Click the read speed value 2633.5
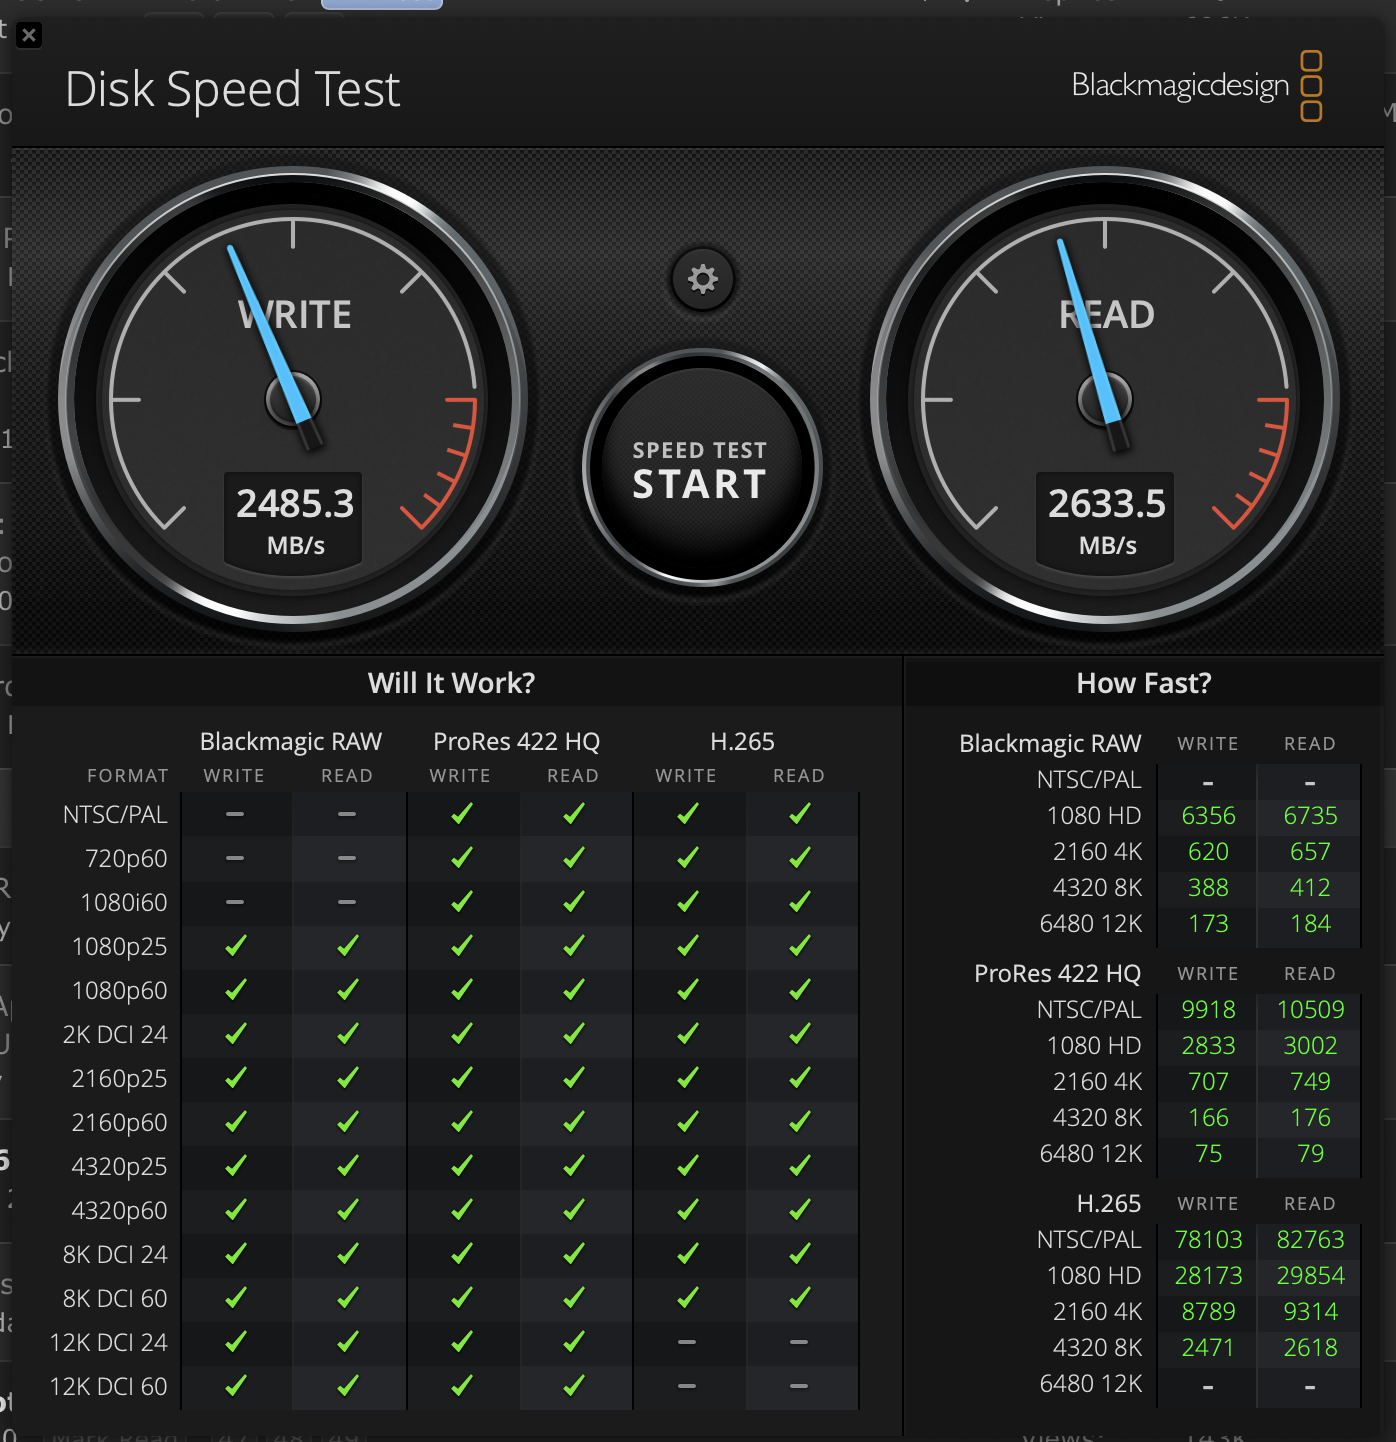Image resolution: width=1396 pixels, height=1442 pixels. coord(1107,503)
